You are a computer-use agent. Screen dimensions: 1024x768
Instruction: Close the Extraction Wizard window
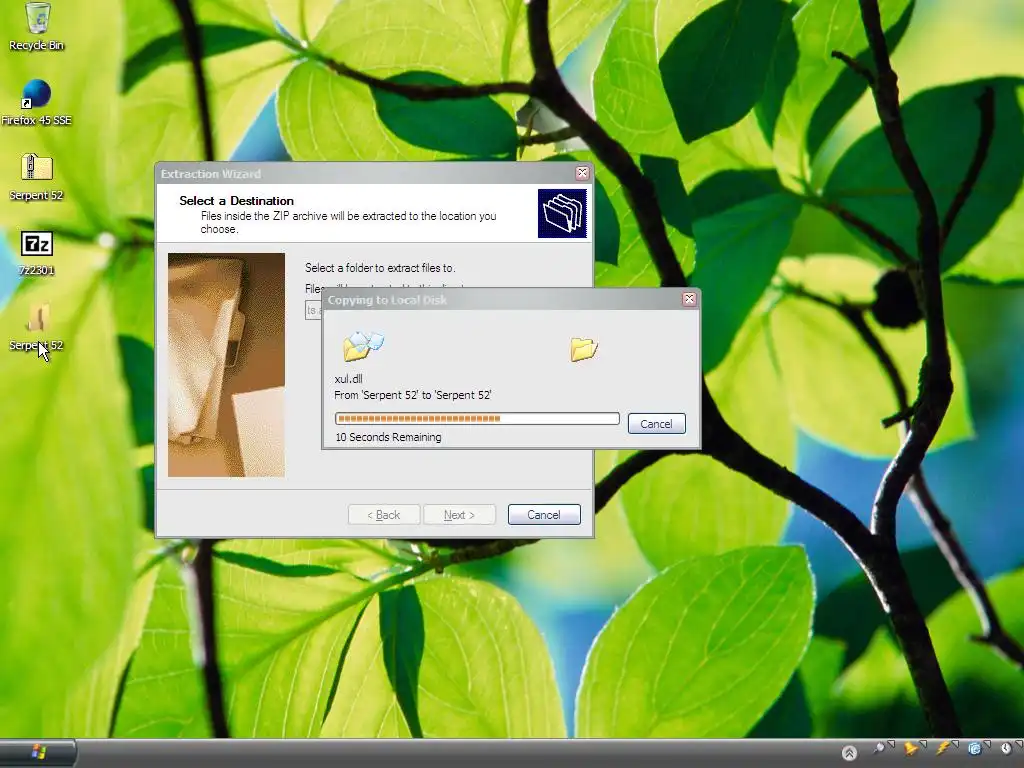click(x=582, y=173)
